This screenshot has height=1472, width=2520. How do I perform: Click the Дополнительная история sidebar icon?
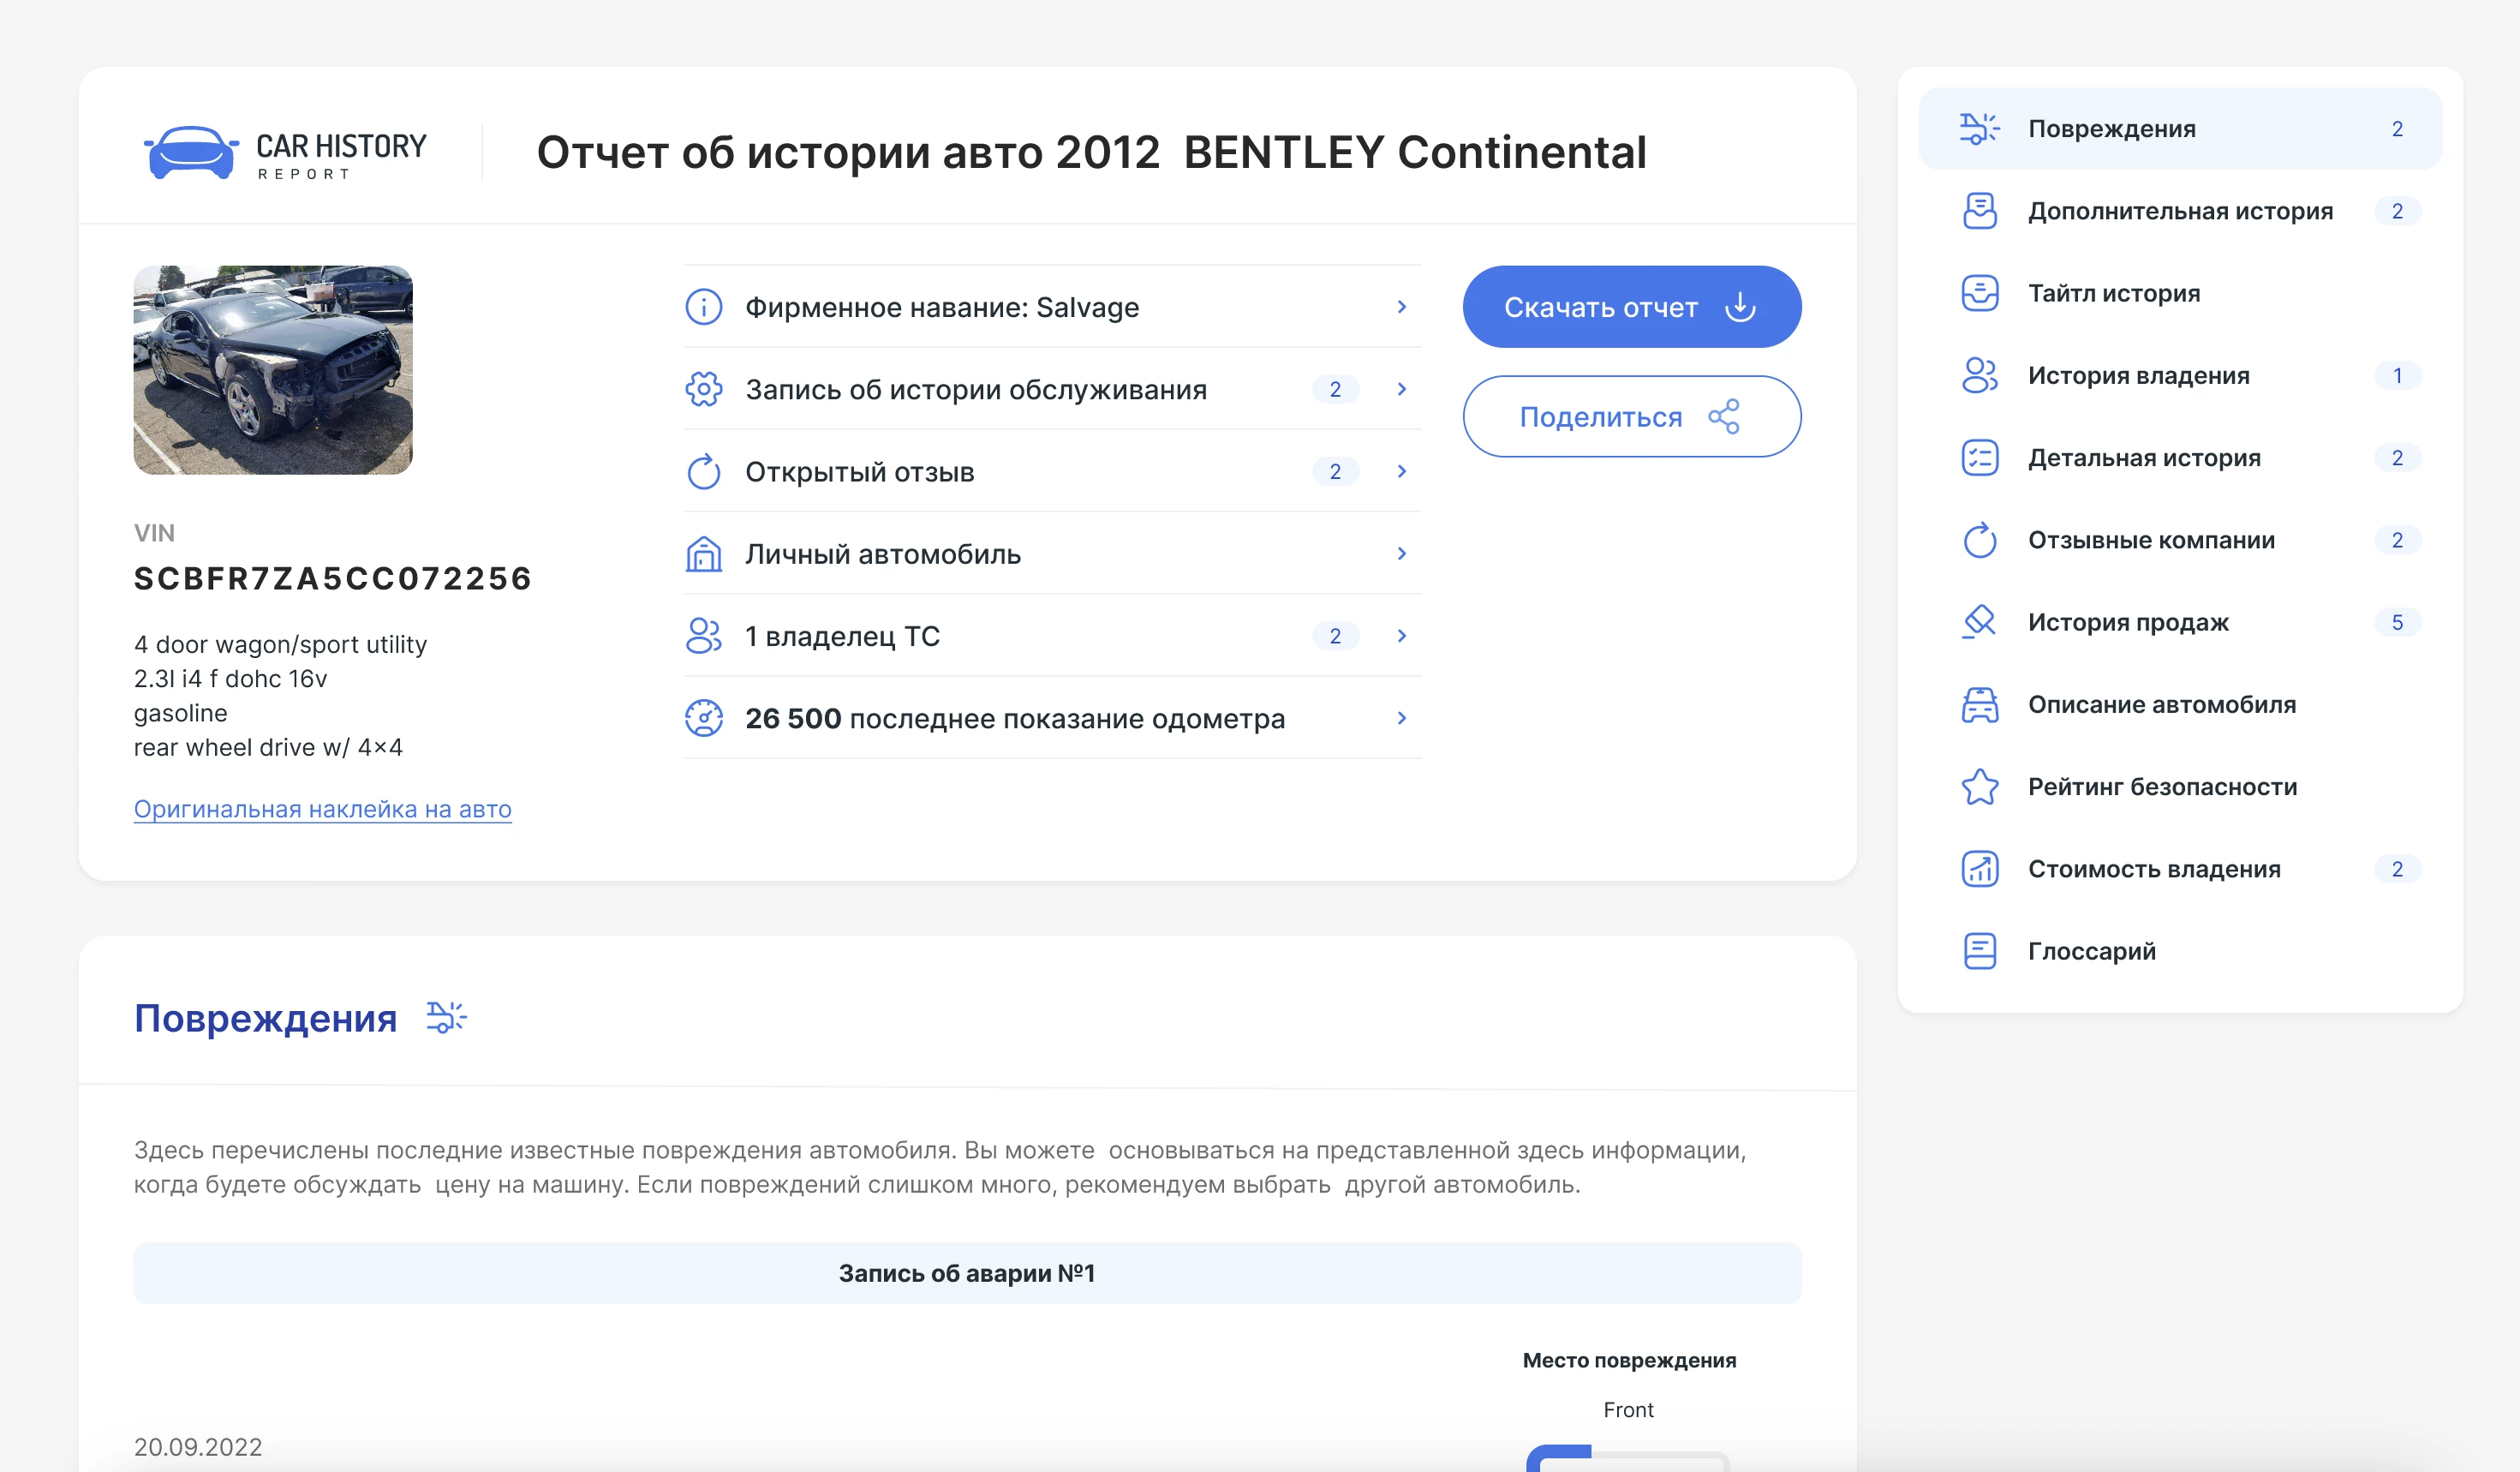point(1979,211)
